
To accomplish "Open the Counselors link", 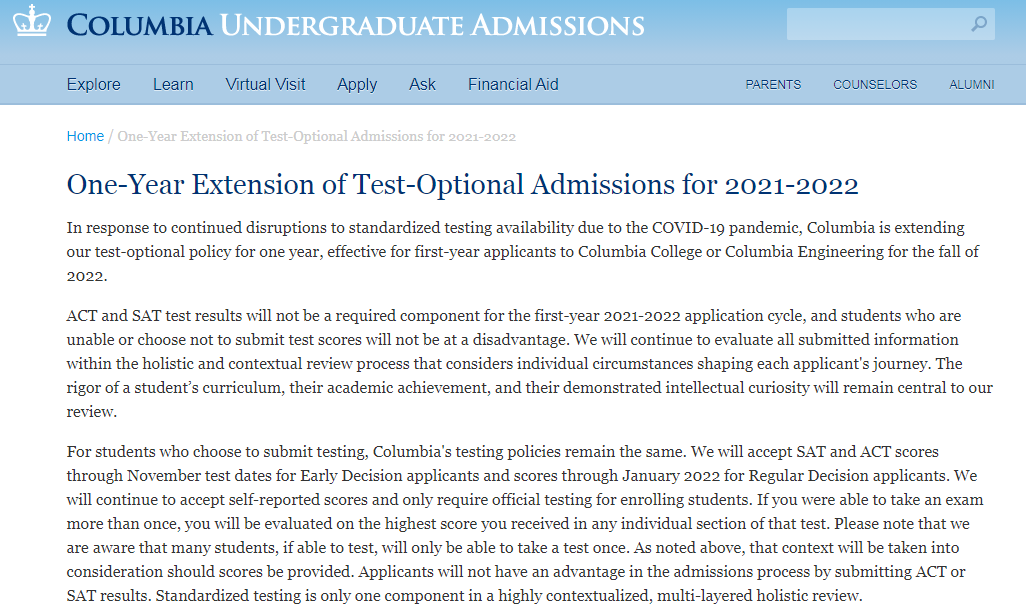I will [875, 85].
